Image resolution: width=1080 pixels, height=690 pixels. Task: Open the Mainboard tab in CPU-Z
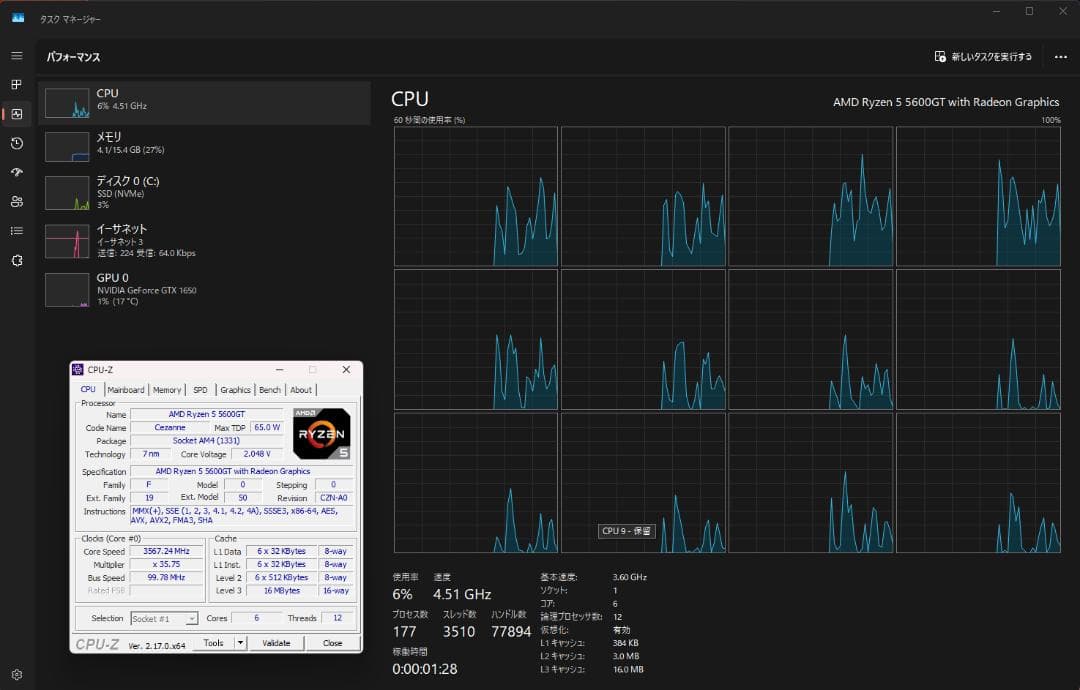[127, 389]
